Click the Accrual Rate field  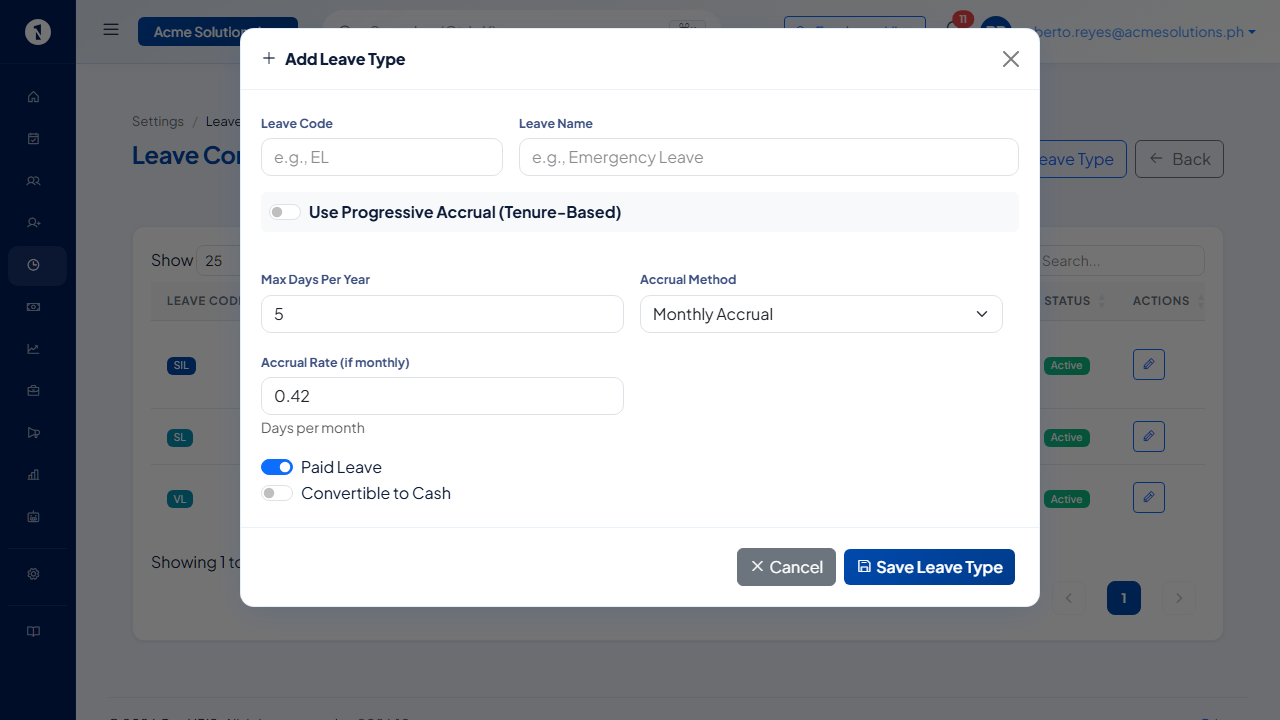point(442,396)
